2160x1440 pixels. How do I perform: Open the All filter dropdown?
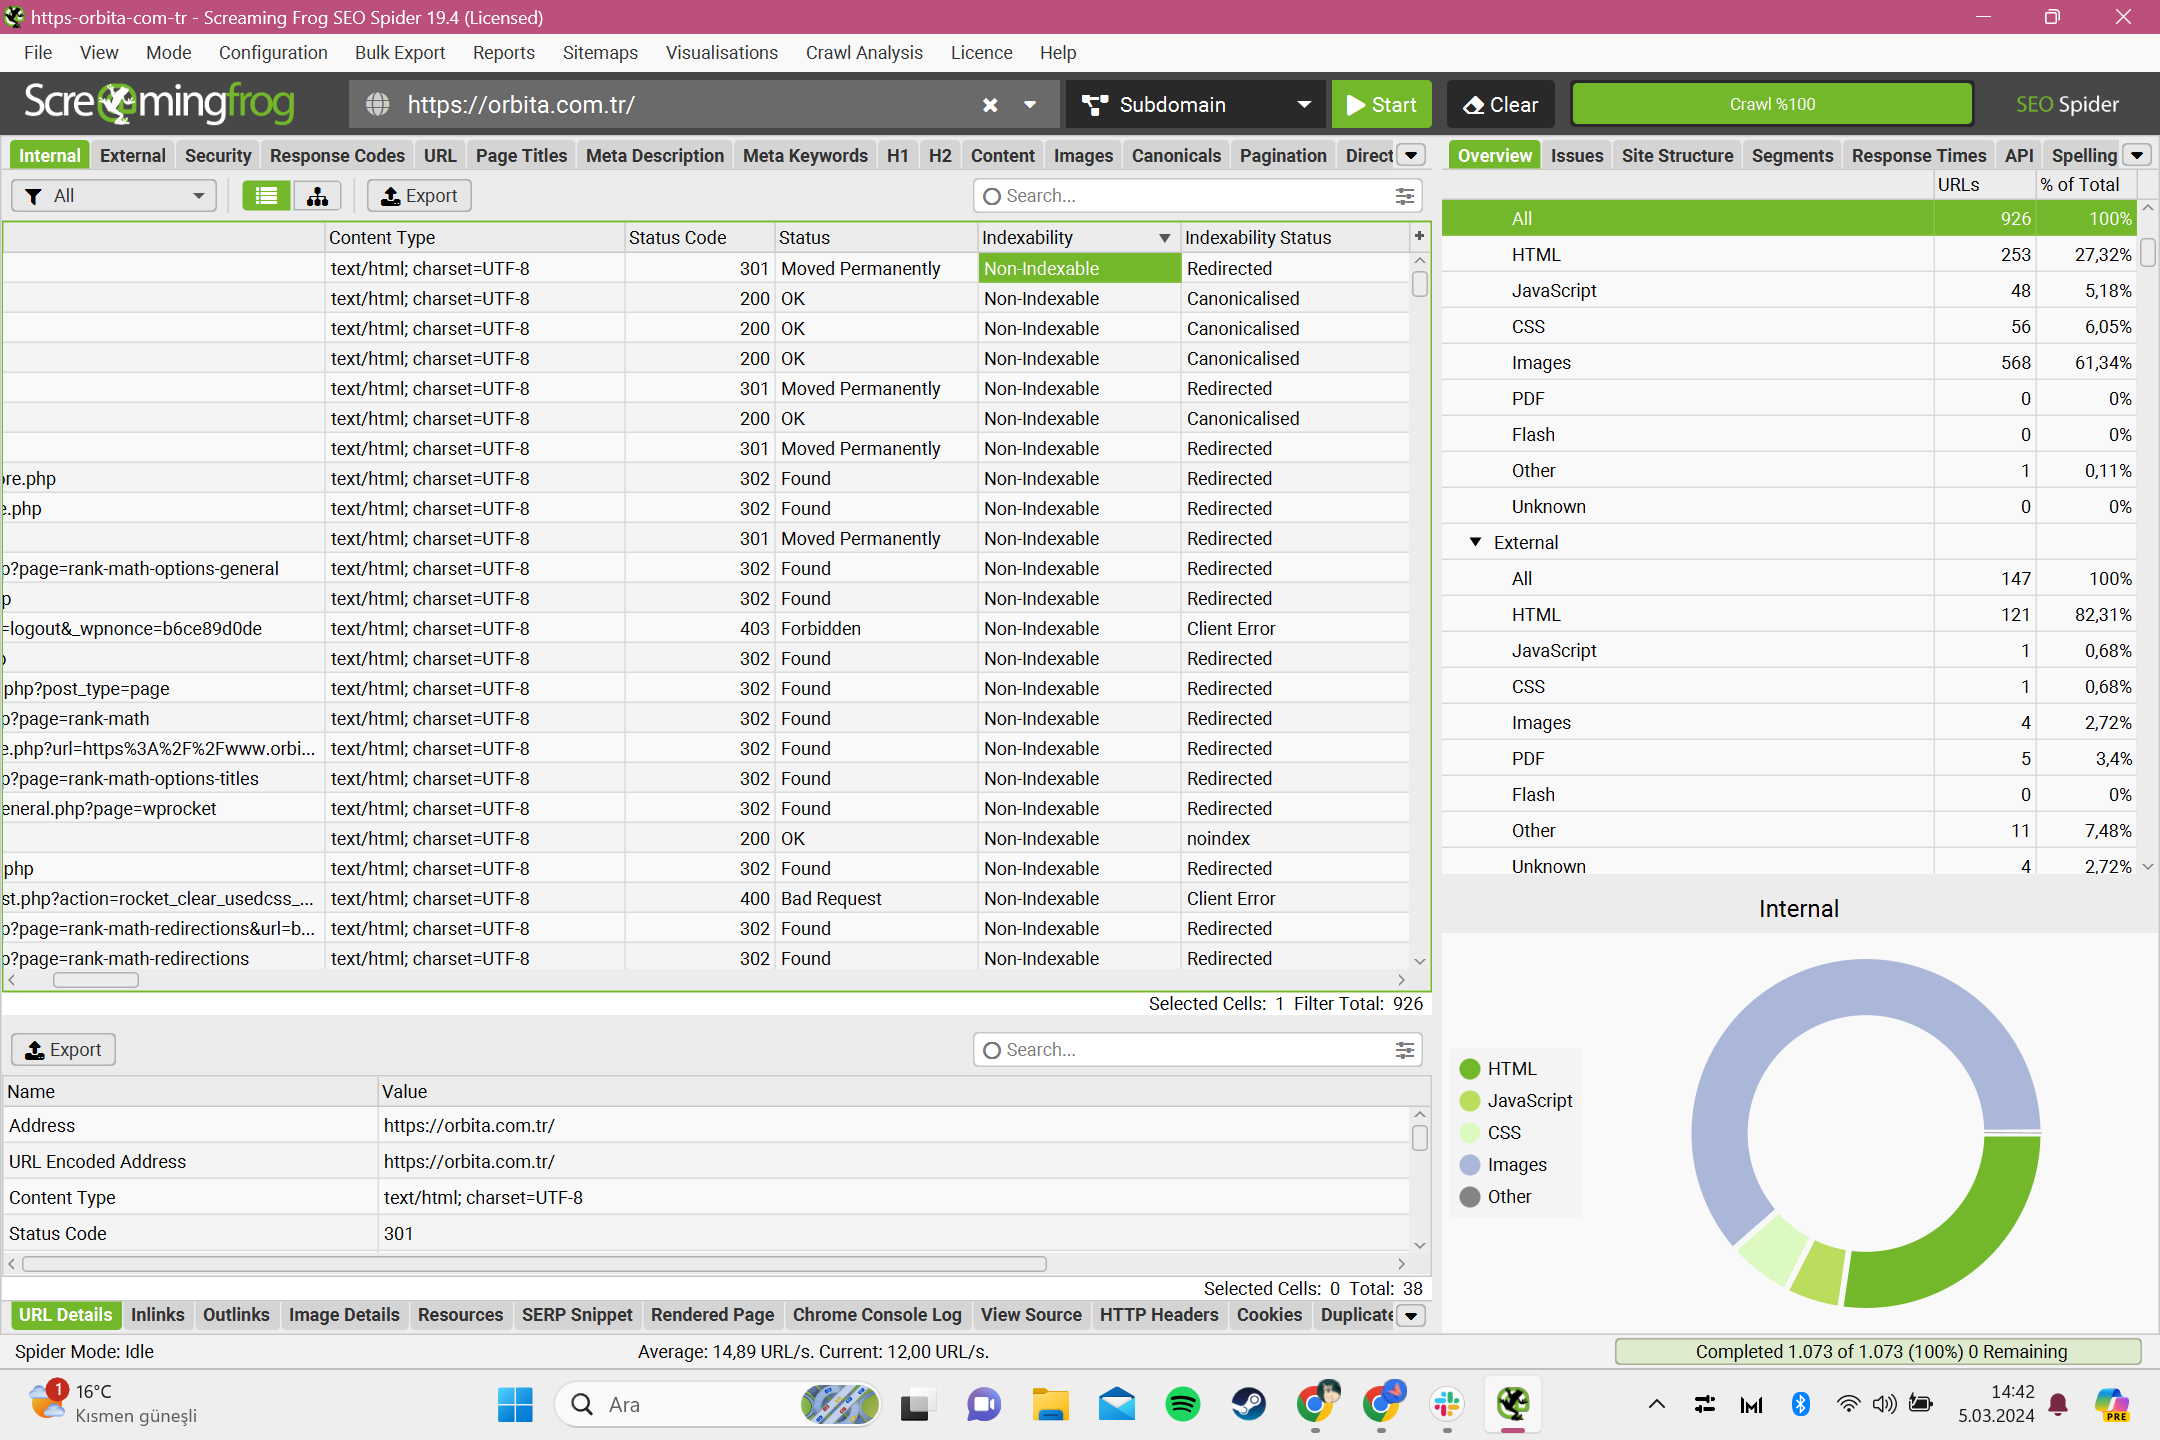click(114, 196)
